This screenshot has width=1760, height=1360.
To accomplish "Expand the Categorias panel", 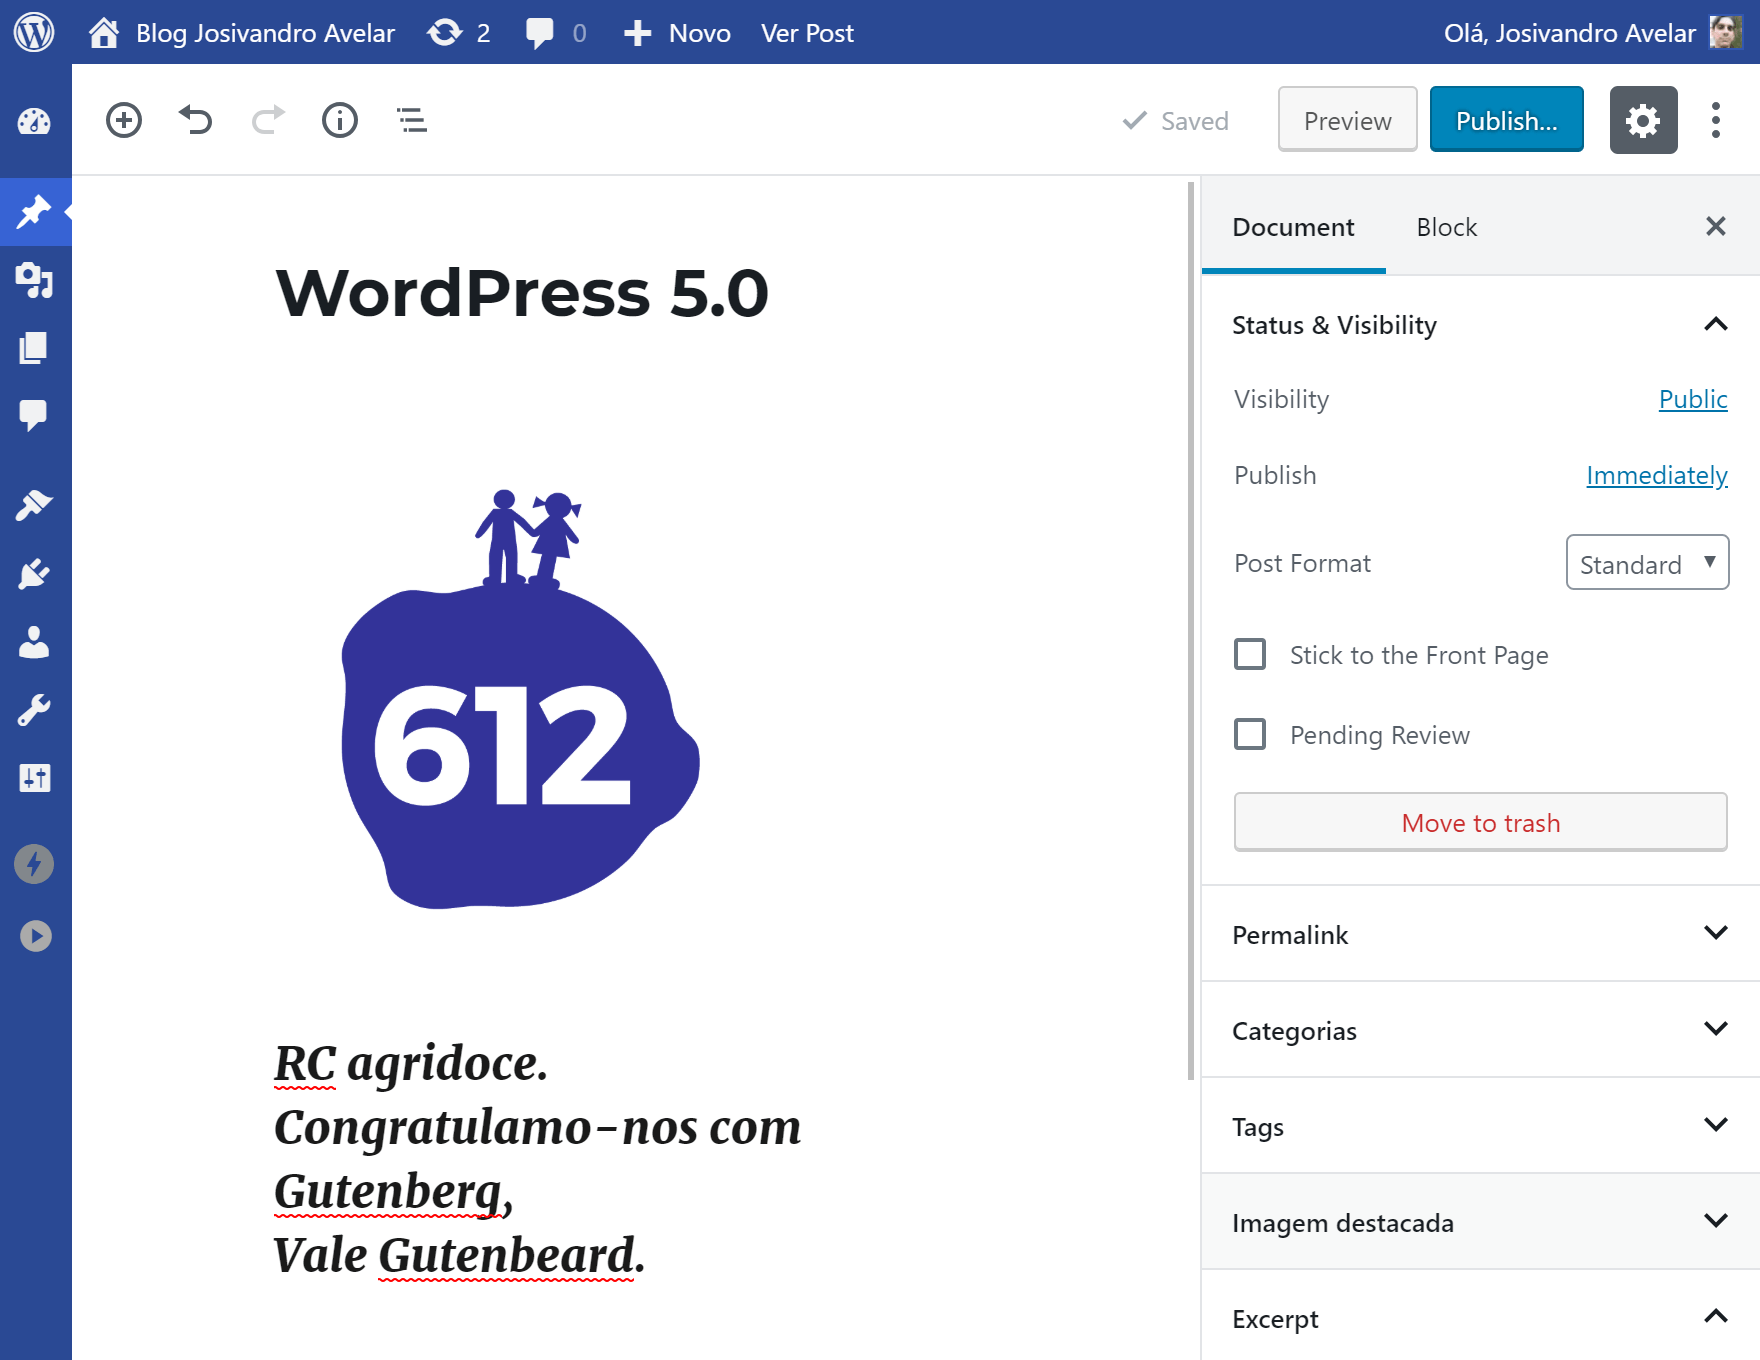I will [1481, 1030].
